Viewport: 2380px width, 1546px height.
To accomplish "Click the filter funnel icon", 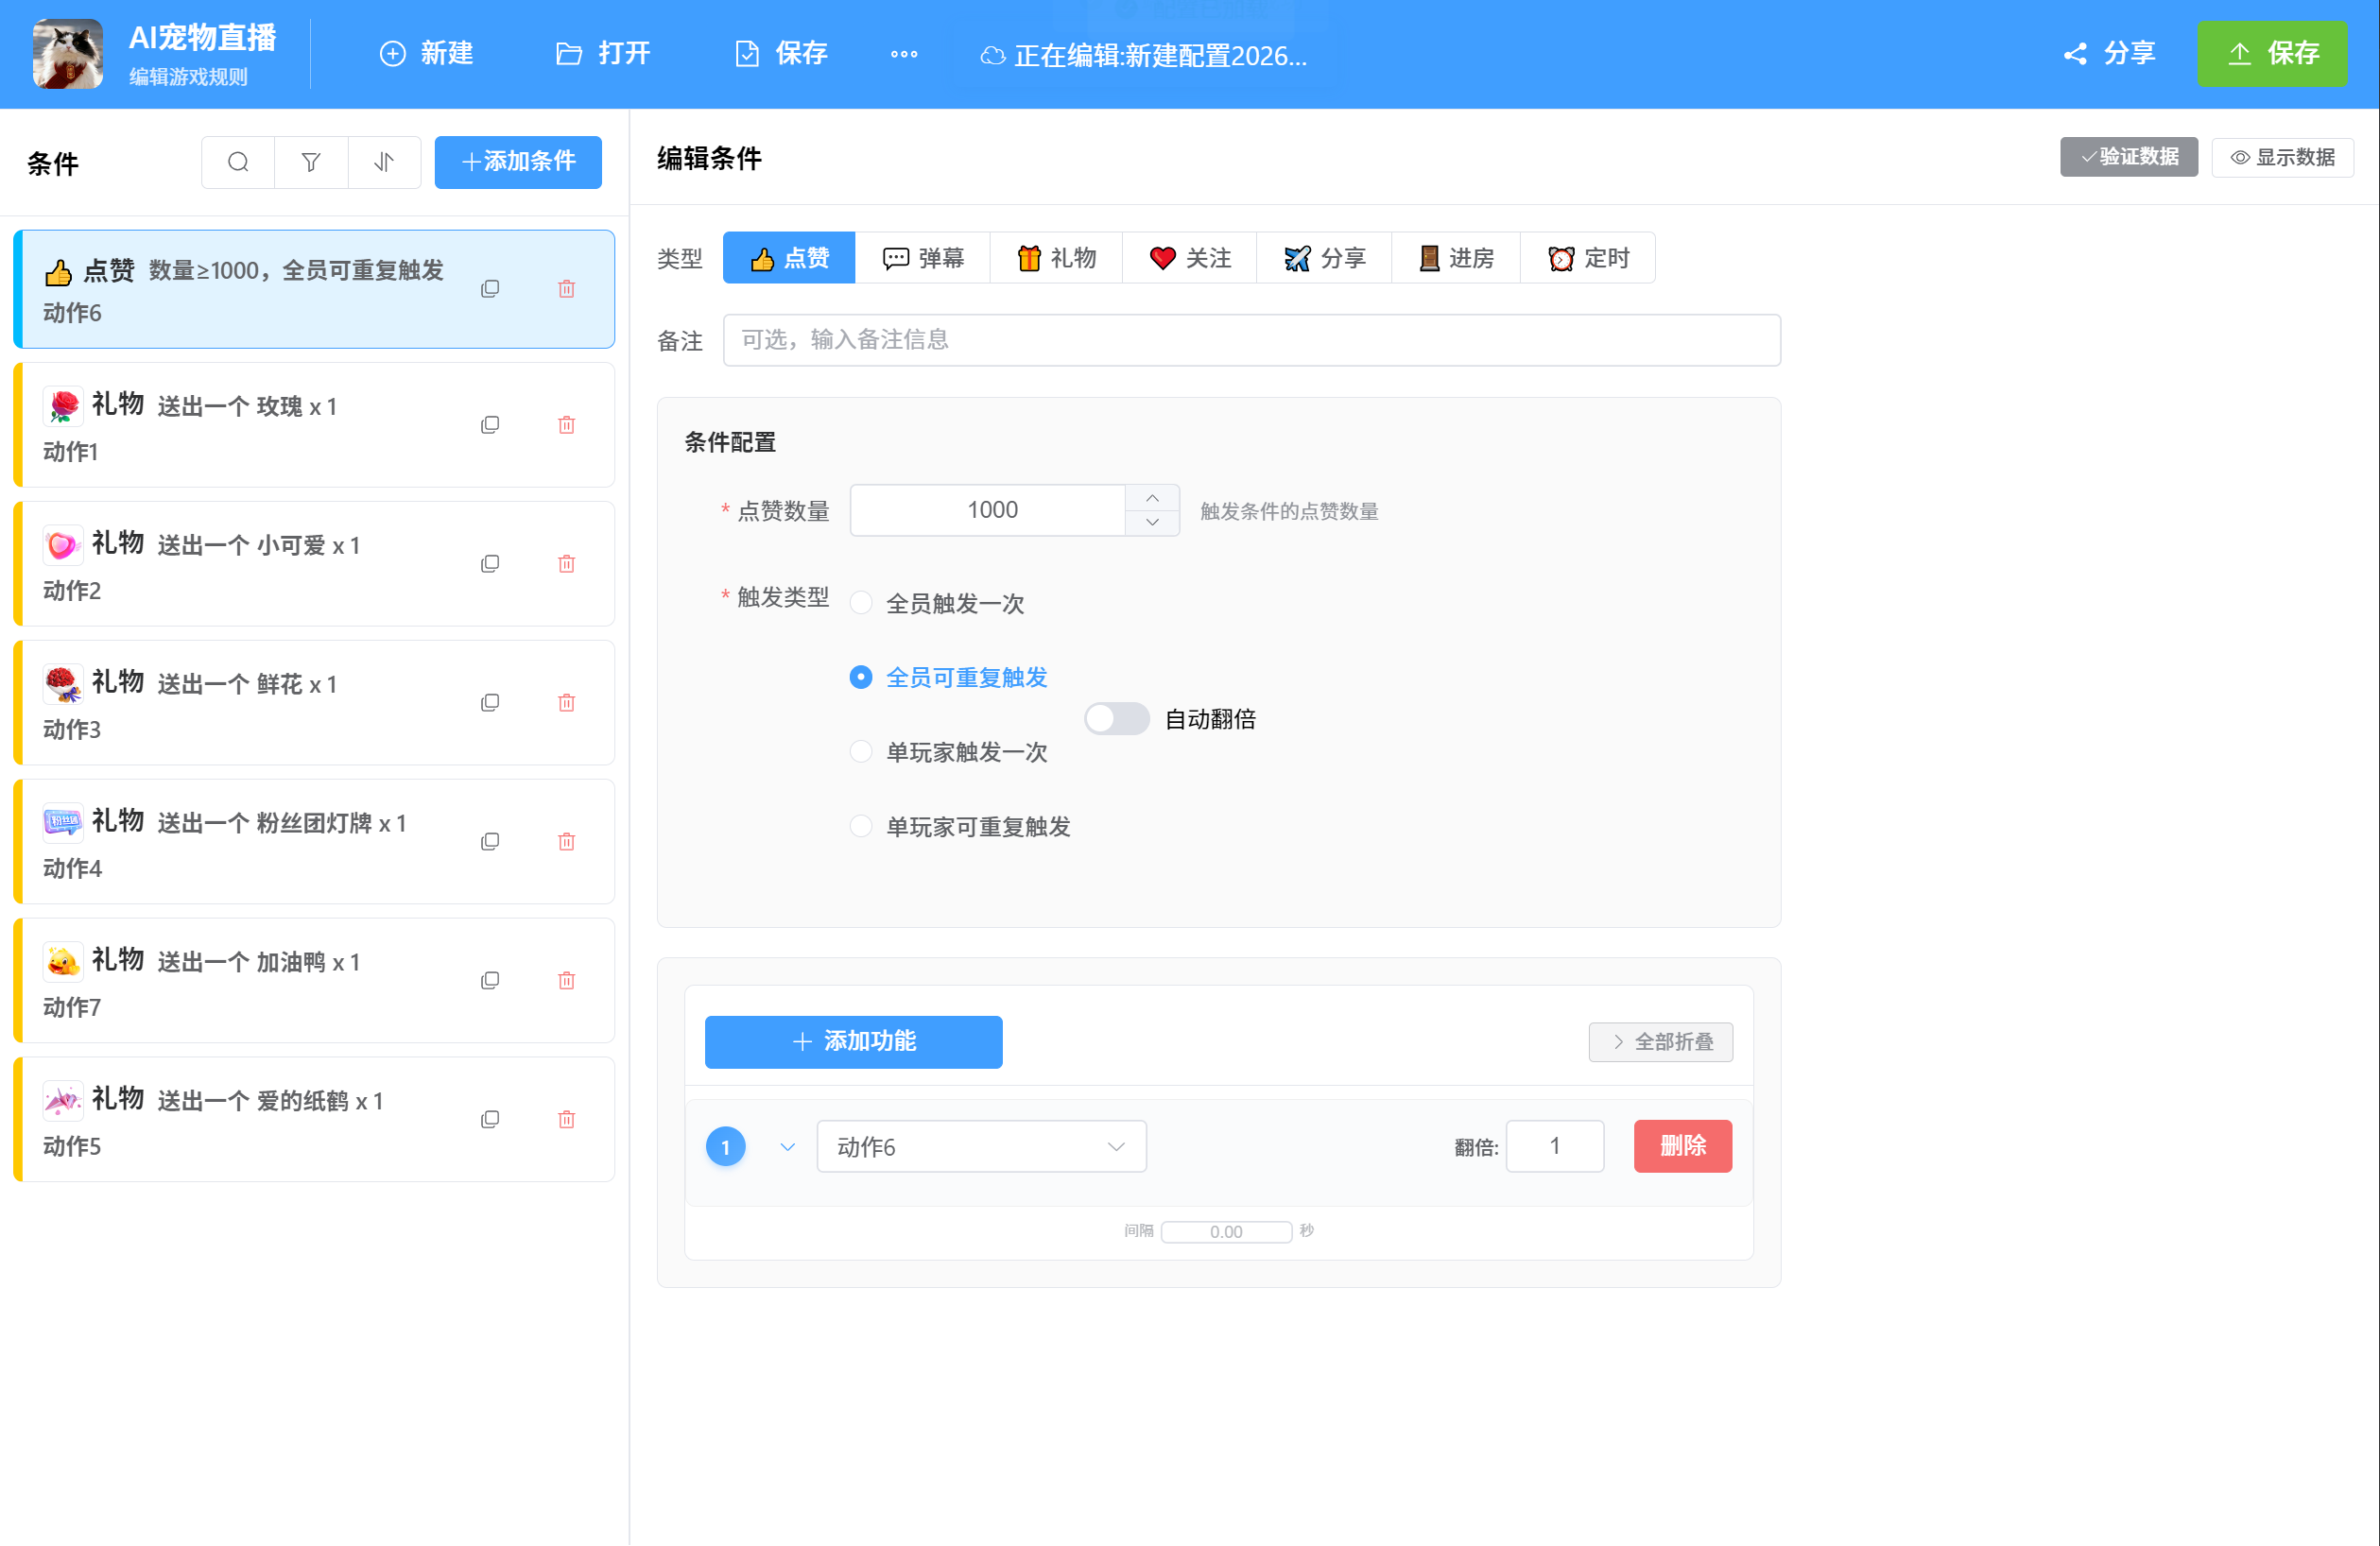I will point(311,162).
